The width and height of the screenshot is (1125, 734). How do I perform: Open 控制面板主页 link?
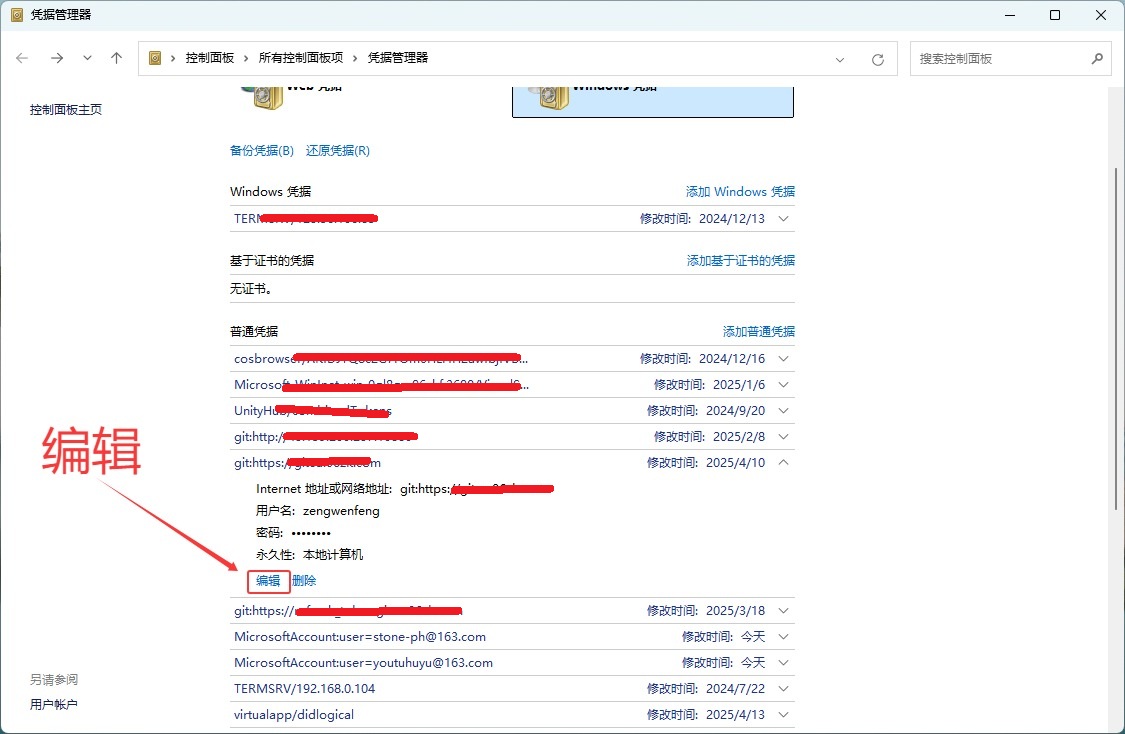click(x=65, y=109)
